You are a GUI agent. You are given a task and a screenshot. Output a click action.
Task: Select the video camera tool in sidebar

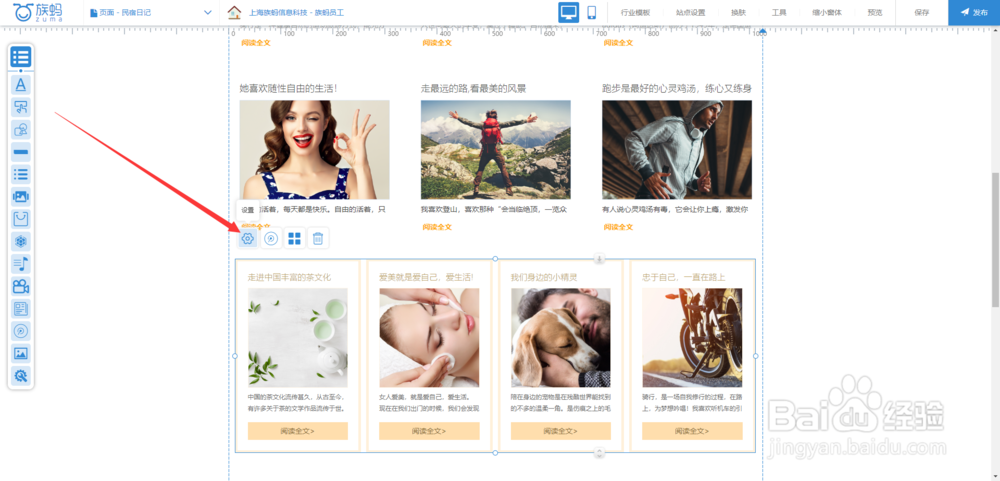pyautogui.click(x=20, y=286)
